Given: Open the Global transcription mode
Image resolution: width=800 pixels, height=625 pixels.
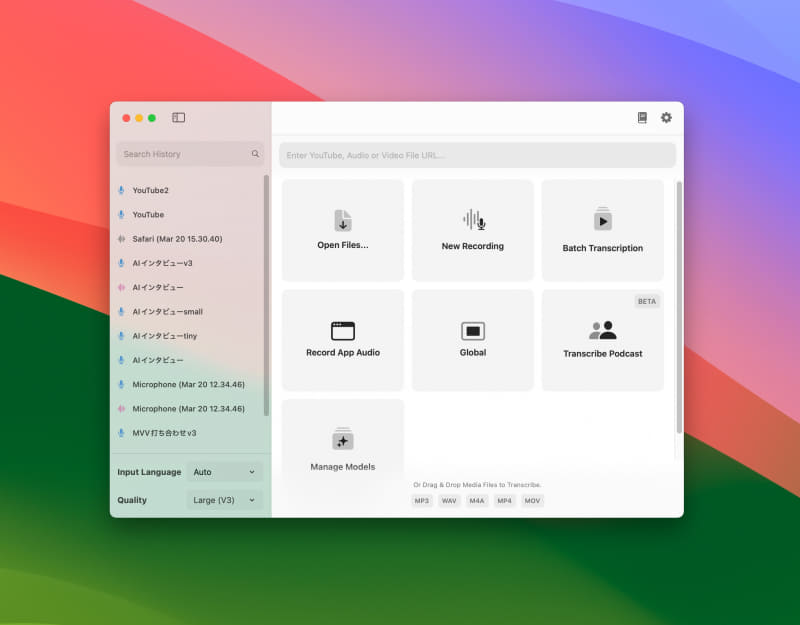Looking at the screenshot, I should pyautogui.click(x=472, y=338).
